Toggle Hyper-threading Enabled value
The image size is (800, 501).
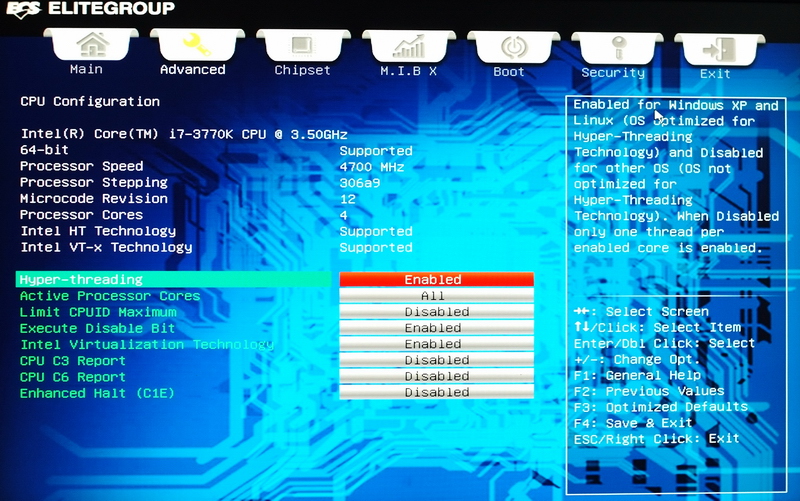(437, 279)
